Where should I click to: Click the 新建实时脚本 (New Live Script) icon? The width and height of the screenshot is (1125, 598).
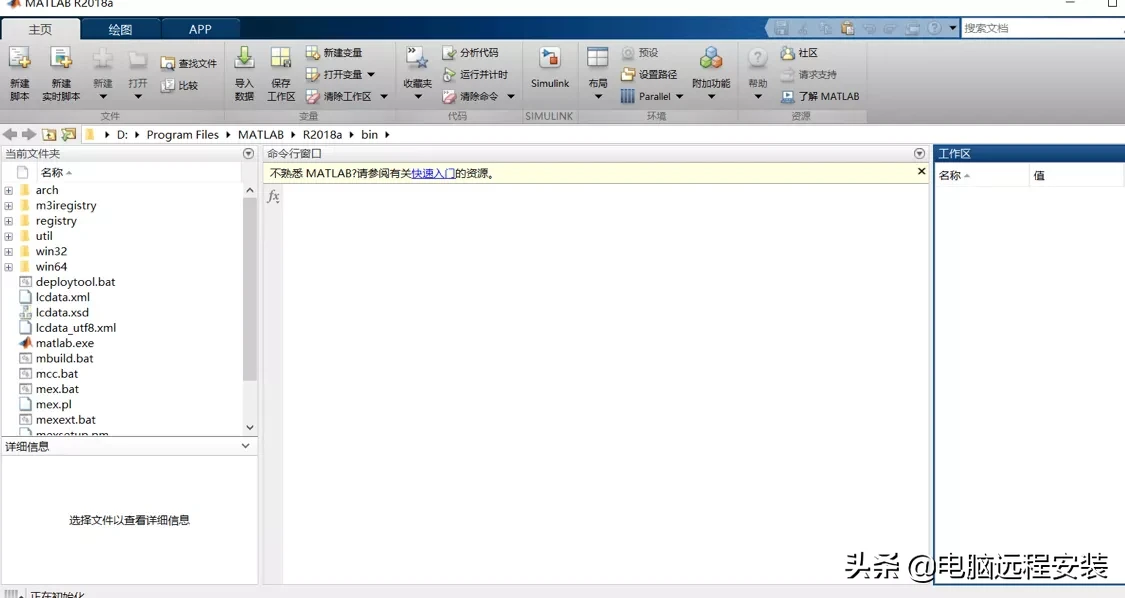[61, 59]
